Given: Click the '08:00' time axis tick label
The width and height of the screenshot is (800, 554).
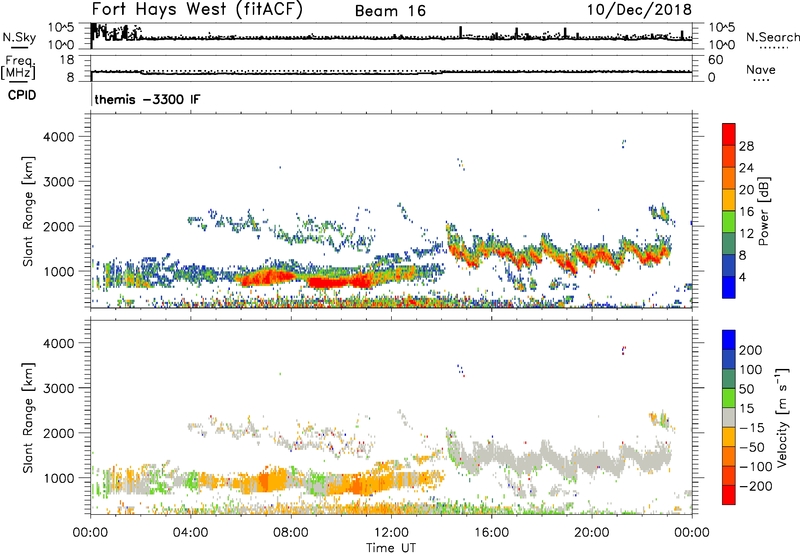Looking at the screenshot, I should pos(291,533).
